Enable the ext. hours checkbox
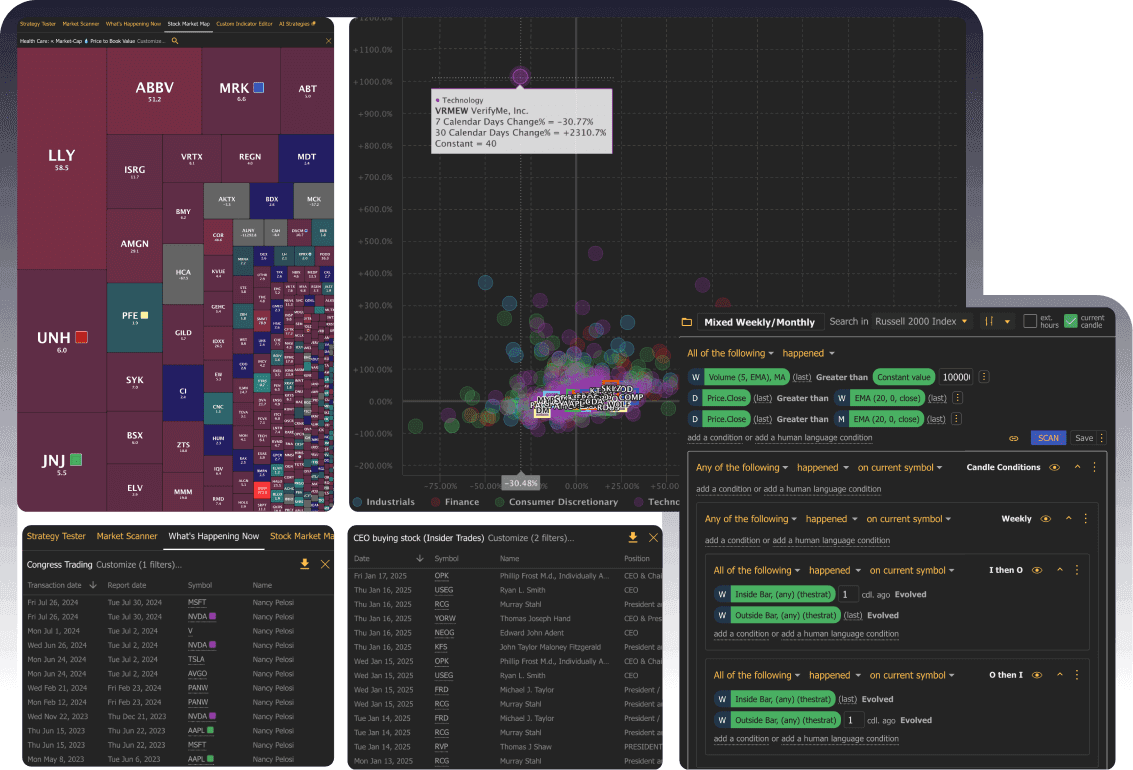Image resolution: width=1133 pixels, height=770 pixels. 1030,321
